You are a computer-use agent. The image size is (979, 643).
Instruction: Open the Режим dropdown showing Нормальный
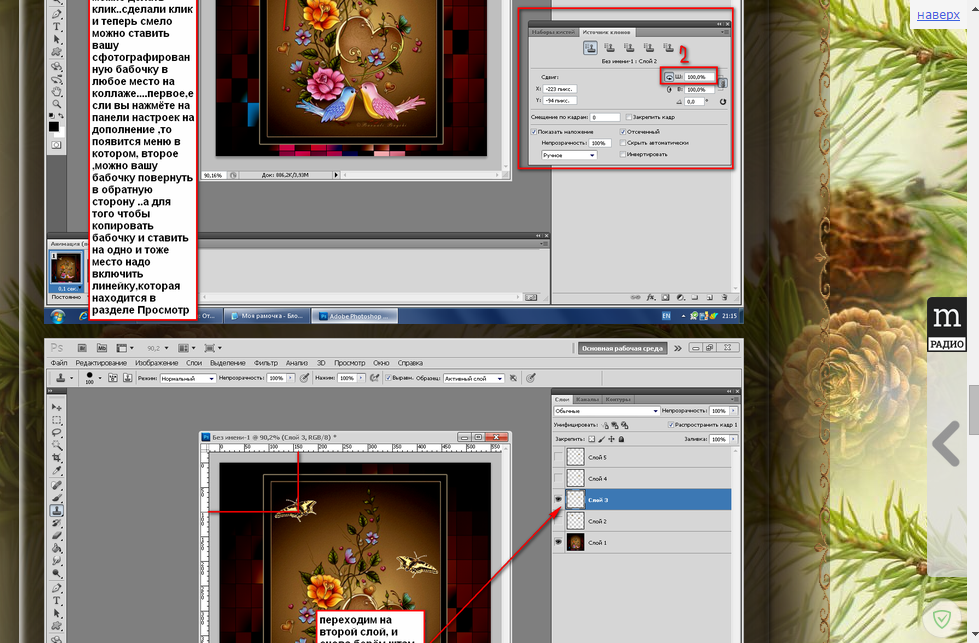tap(188, 378)
